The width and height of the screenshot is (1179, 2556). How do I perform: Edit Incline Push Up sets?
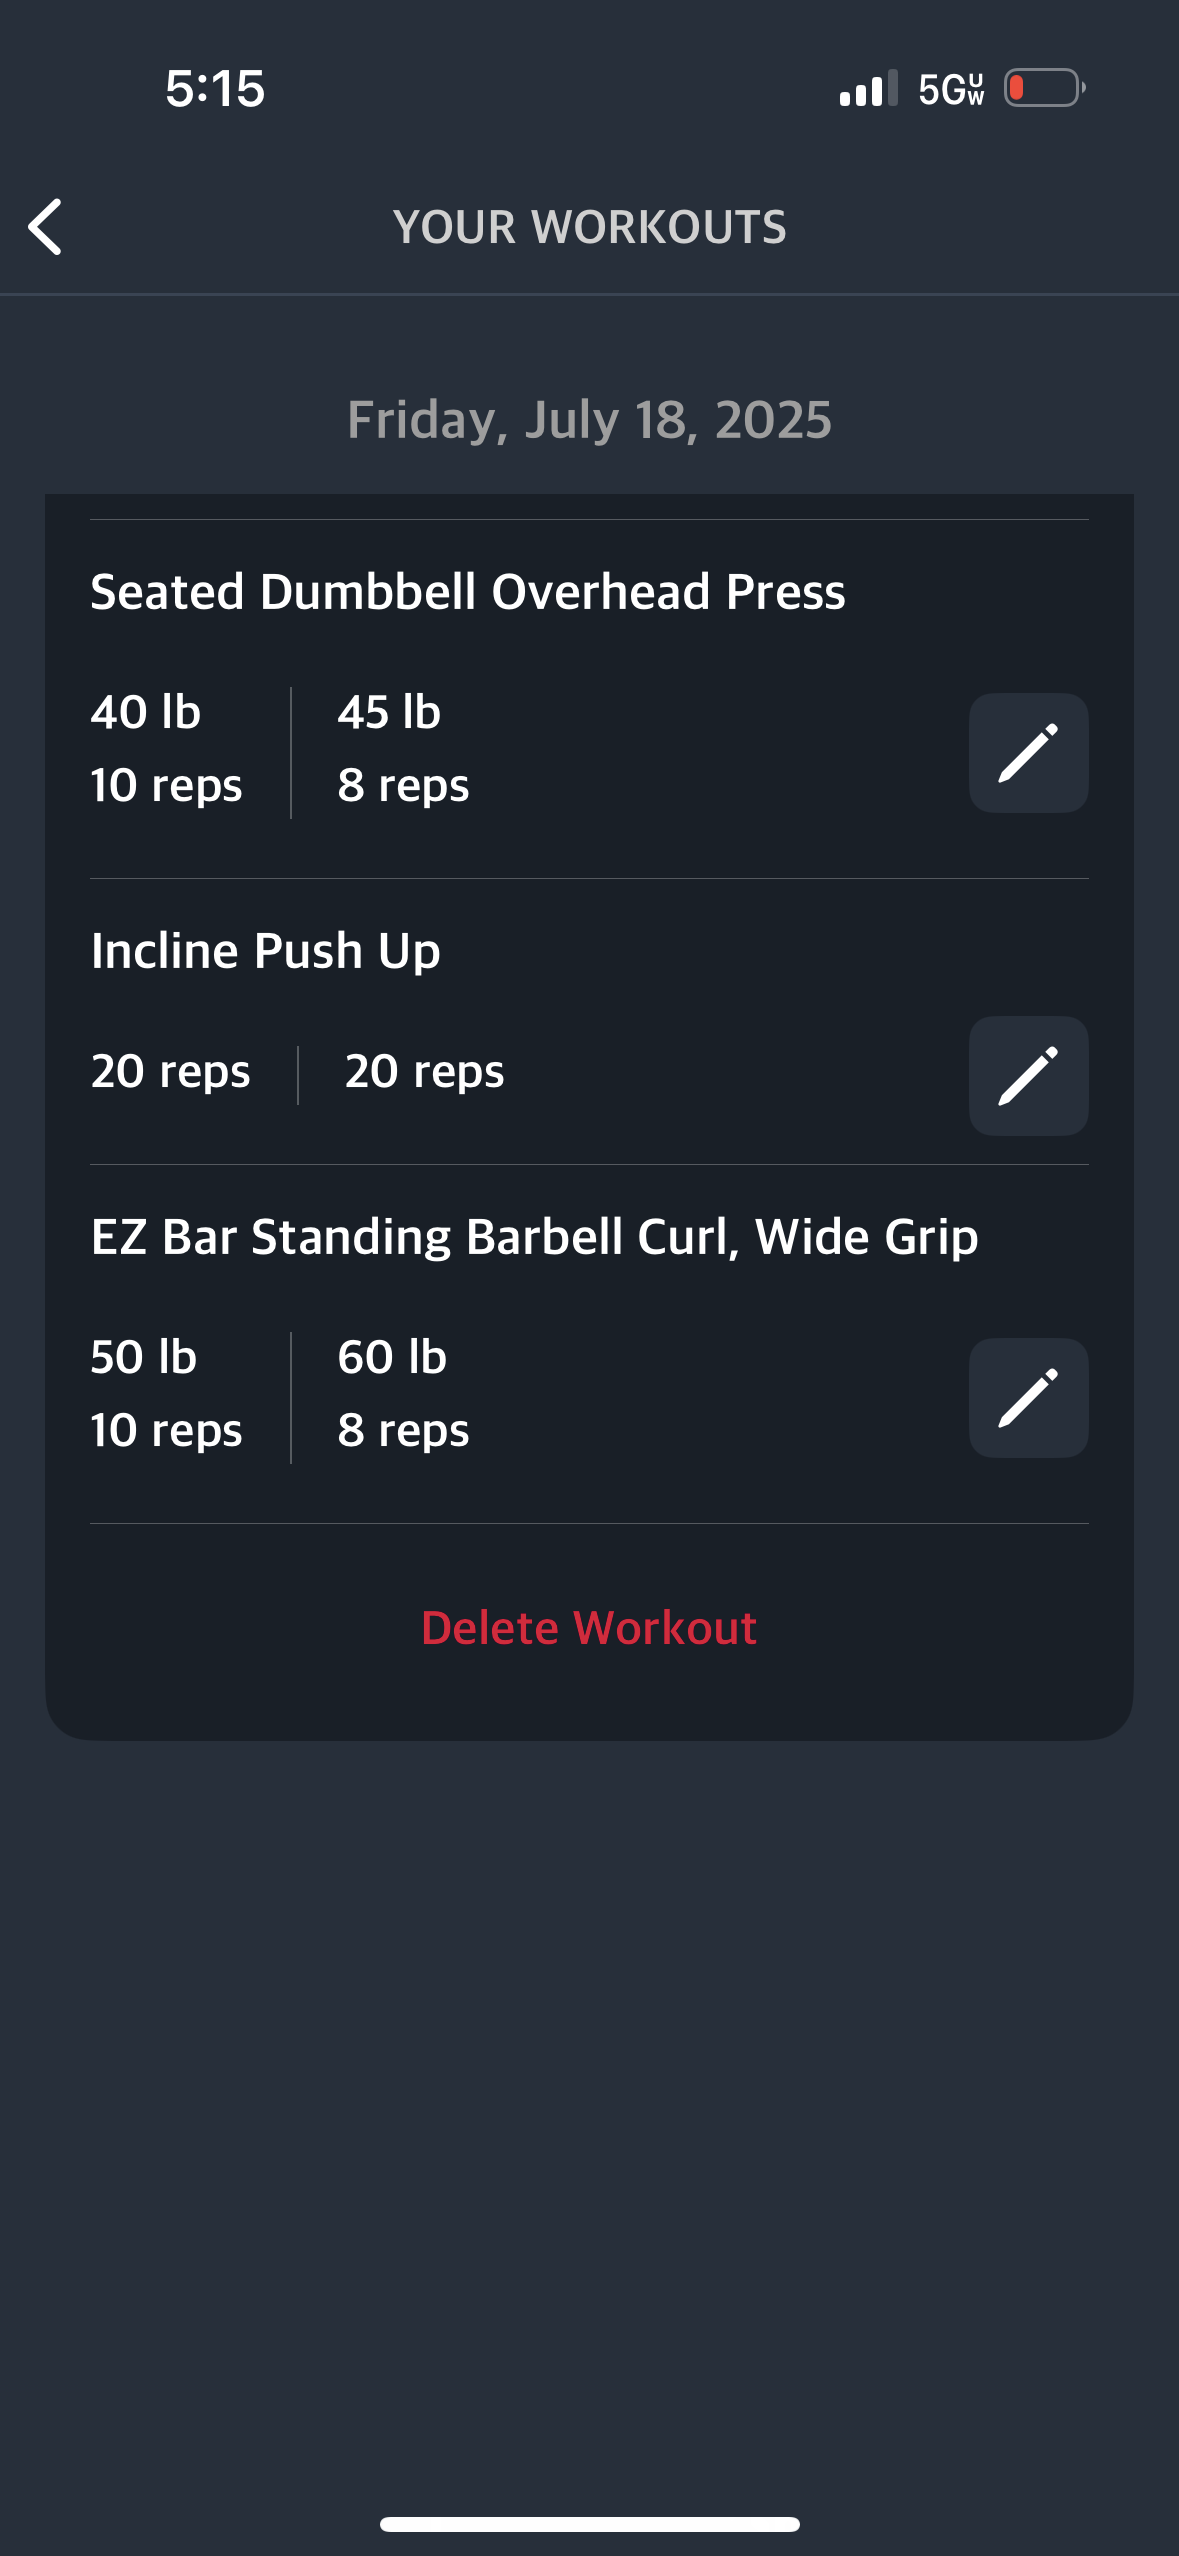tap(1028, 1076)
